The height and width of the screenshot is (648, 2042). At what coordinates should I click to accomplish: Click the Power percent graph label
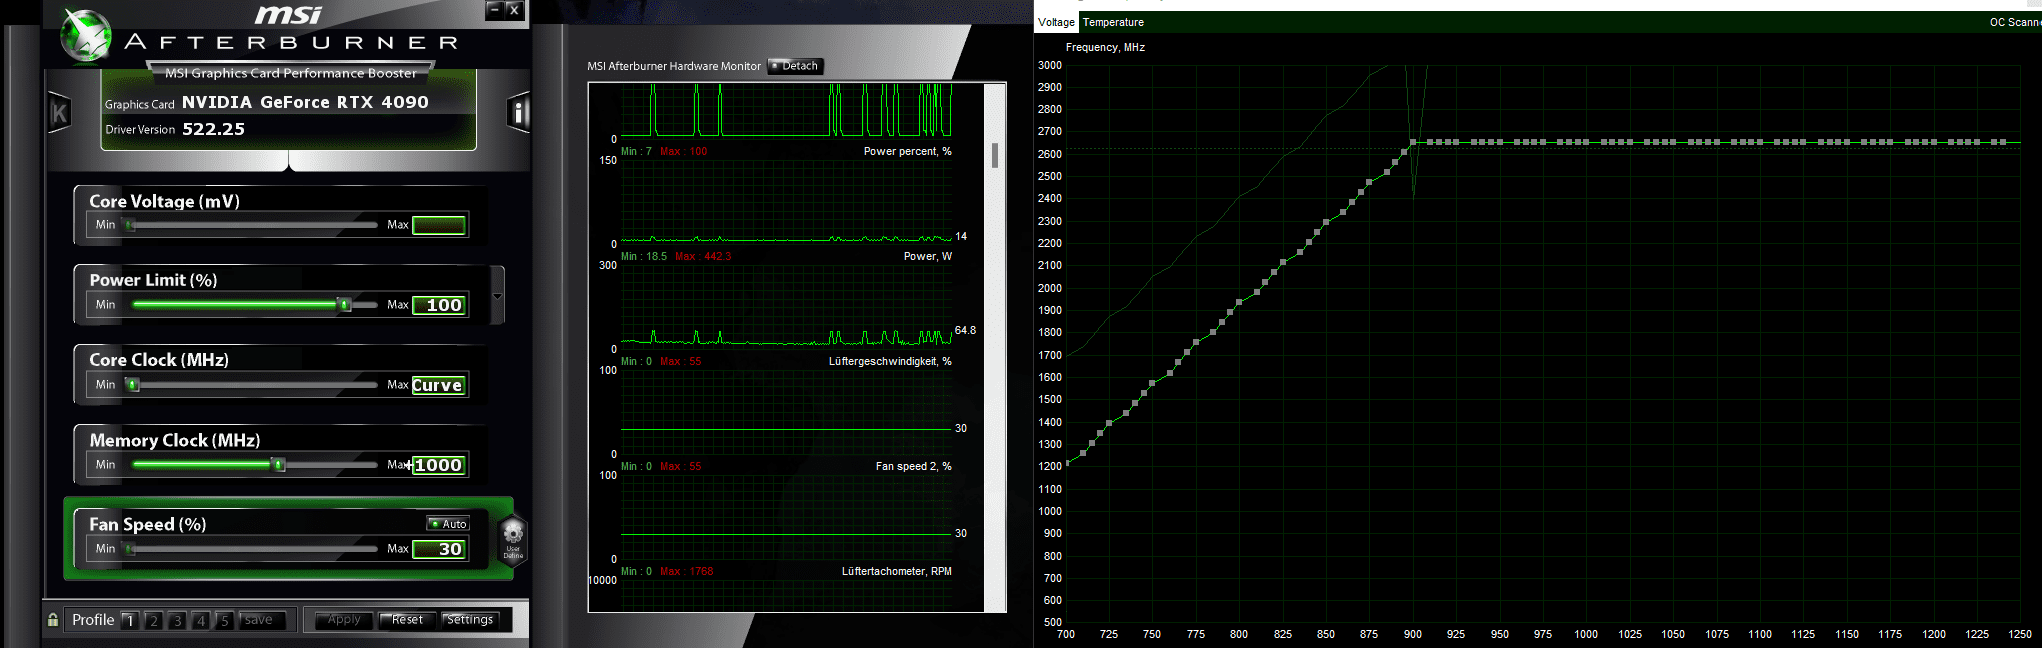907,151
